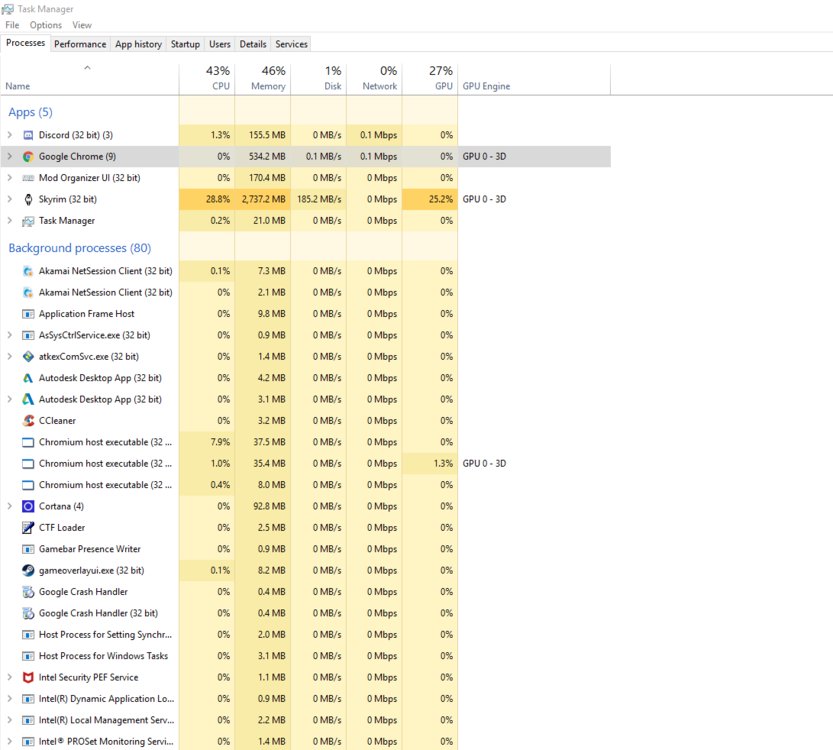Click the Host Process for Windows Tasks icon
Screen dimensions: 833x750
pyautogui.click(x=28, y=656)
